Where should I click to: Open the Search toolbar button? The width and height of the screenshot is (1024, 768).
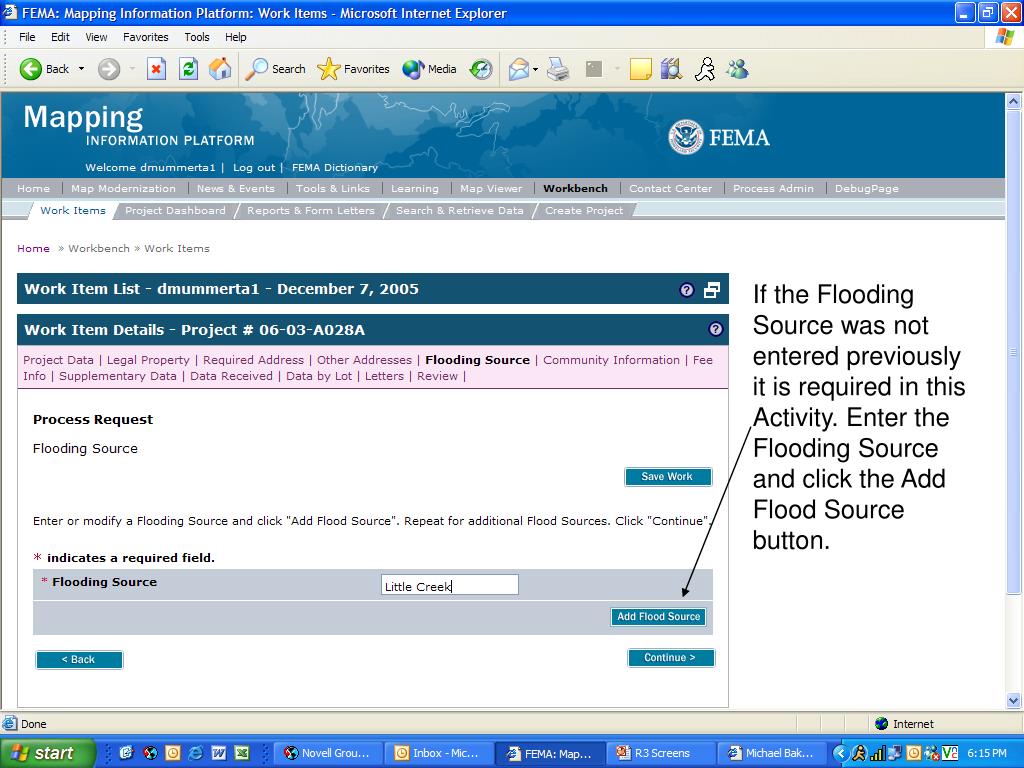275,69
